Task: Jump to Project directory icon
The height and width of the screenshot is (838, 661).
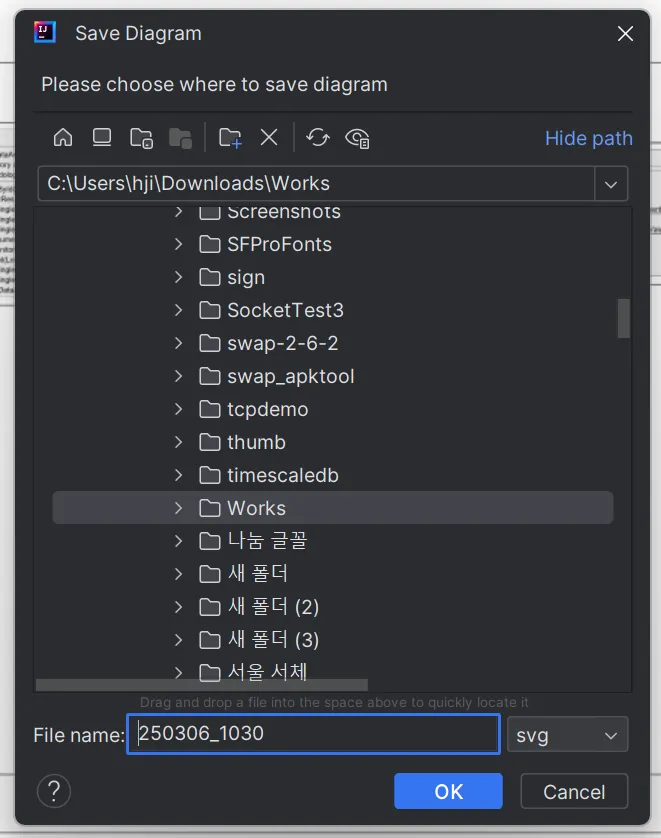Action: (142, 138)
